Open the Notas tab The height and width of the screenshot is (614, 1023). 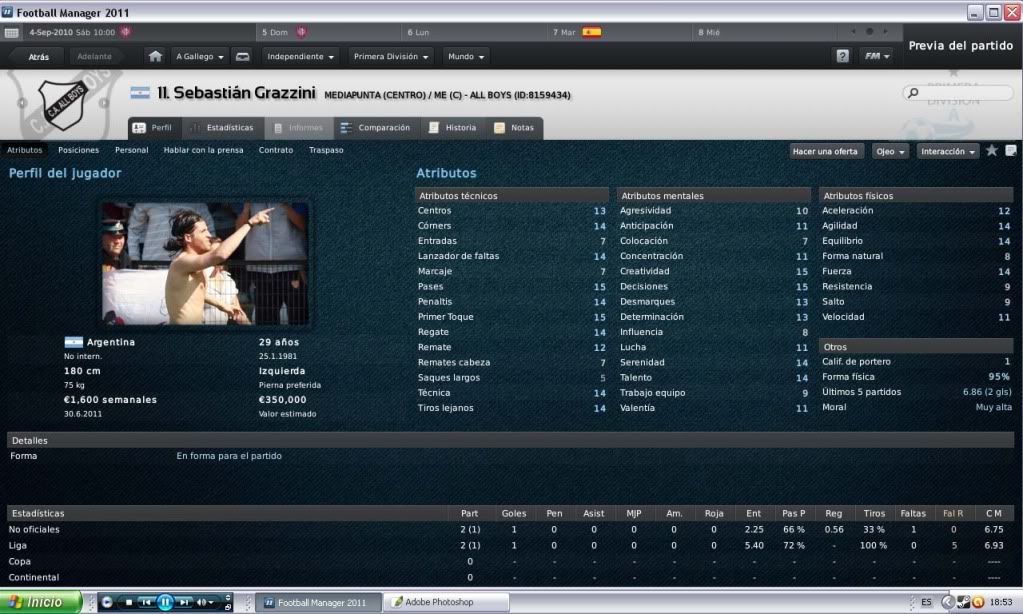(514, 128)
